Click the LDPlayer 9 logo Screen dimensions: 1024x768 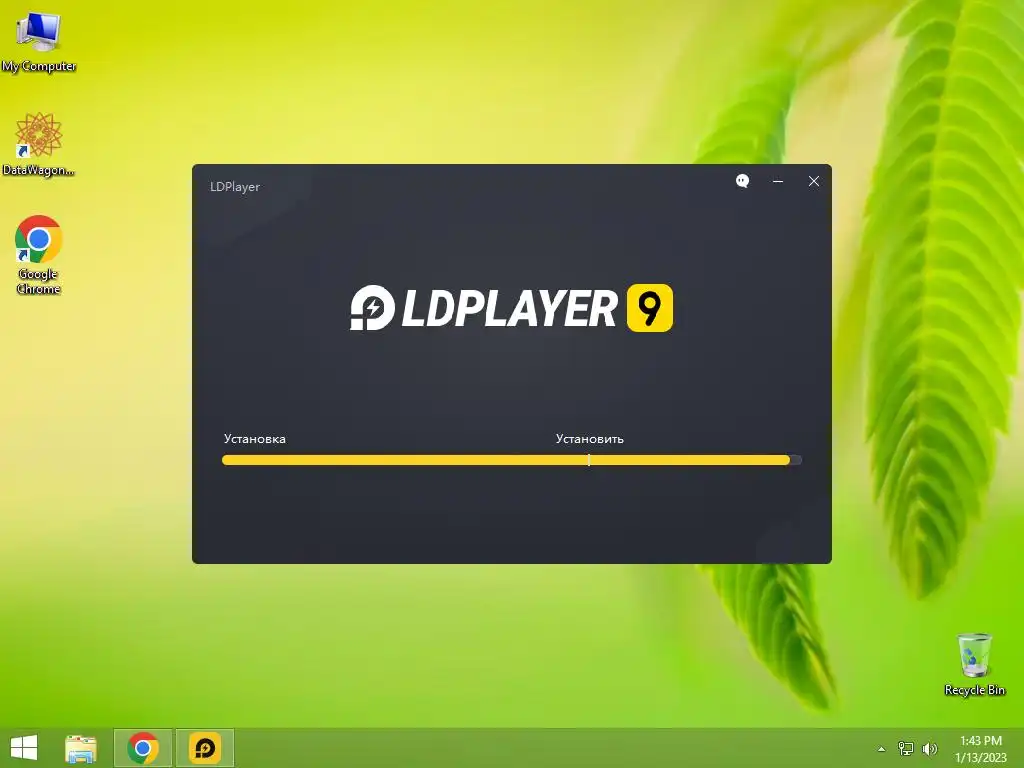point(511,308)
